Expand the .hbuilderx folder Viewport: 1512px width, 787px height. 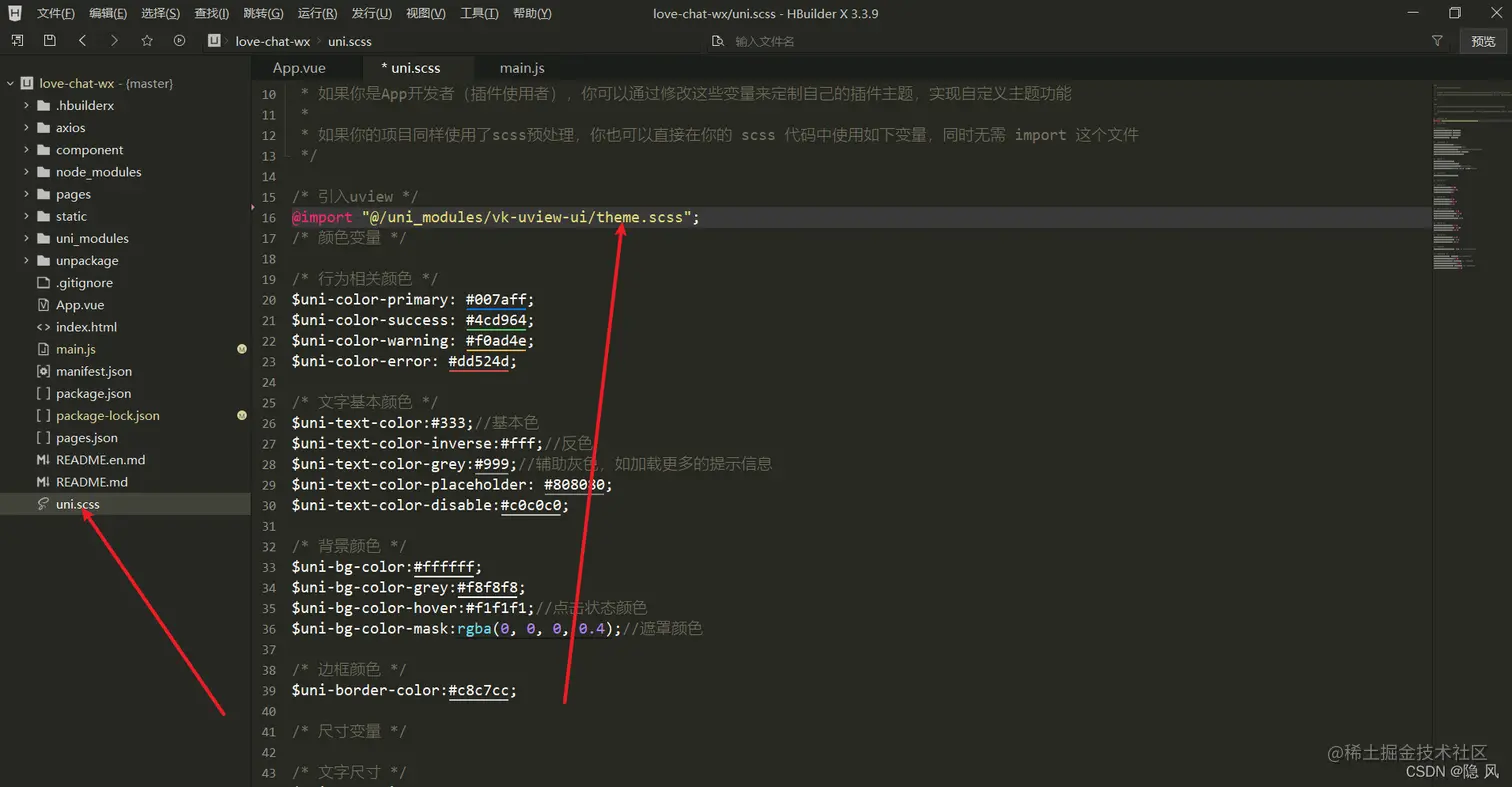26,105
